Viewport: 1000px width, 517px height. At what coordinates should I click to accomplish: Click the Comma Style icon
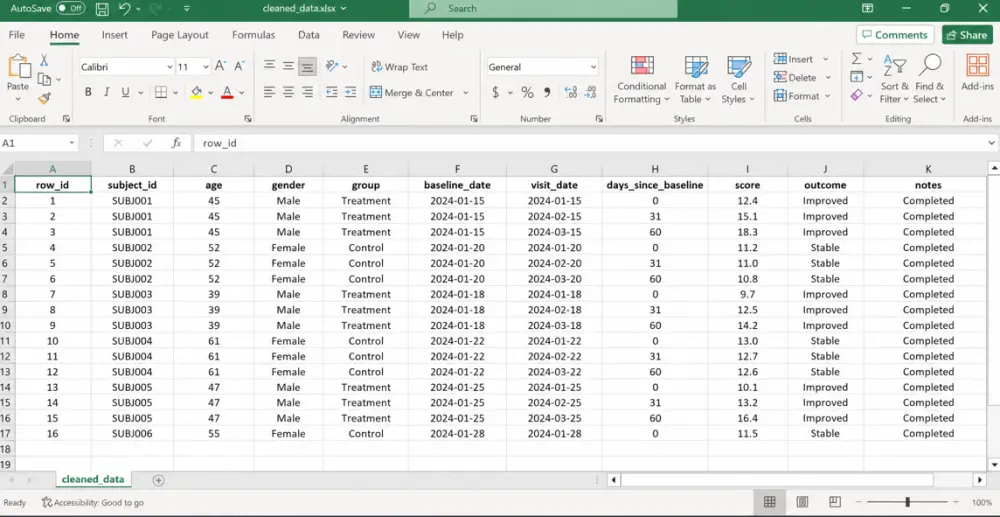(547, 92)
